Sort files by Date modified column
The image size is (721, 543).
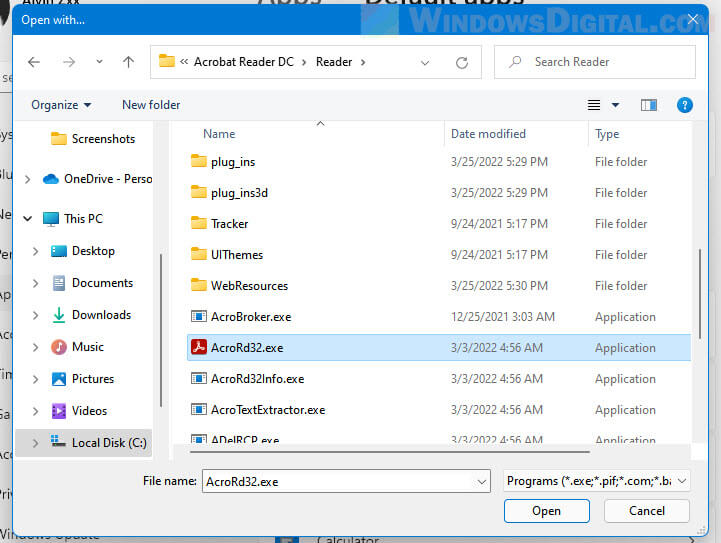pos(488,134)
